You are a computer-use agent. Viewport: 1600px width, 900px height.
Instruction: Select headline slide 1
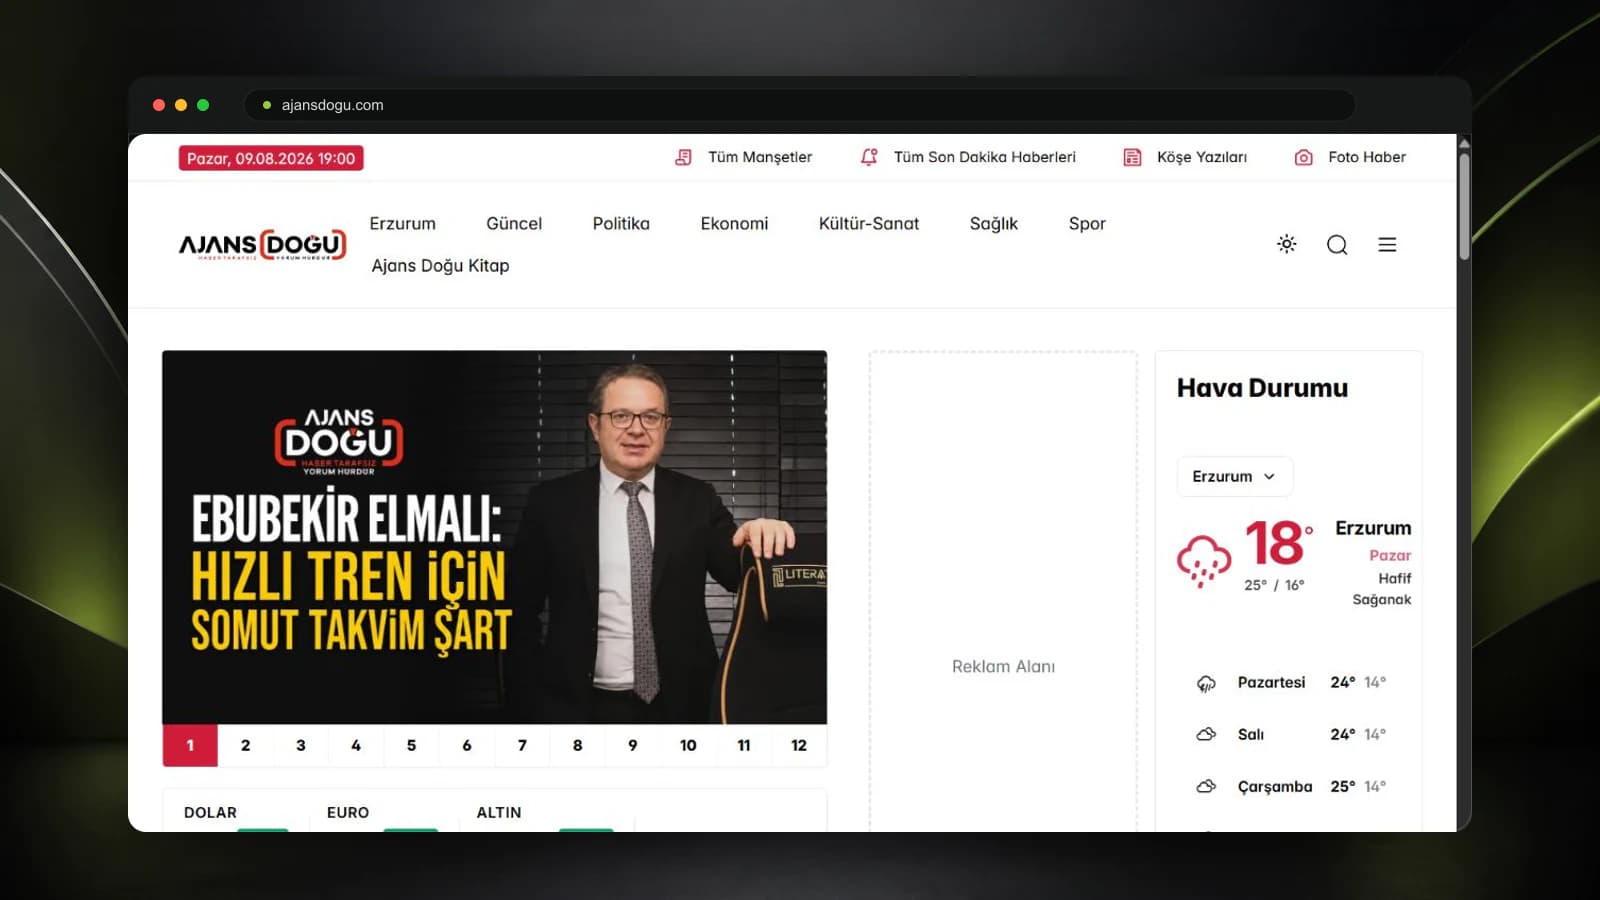point(190,745)
